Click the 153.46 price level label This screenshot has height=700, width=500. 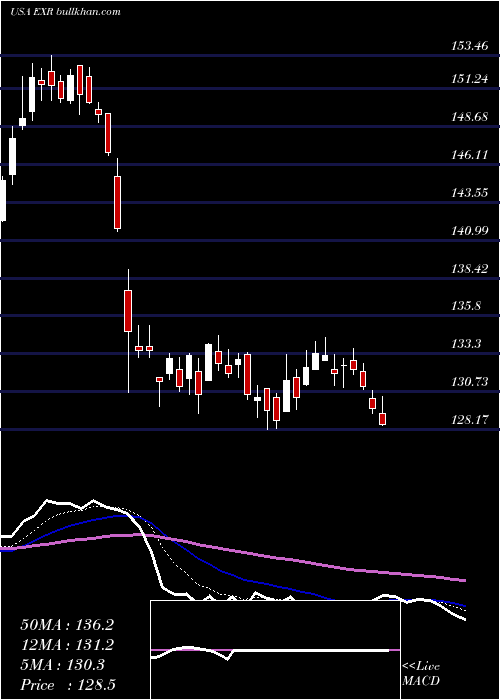click(470, 46)
